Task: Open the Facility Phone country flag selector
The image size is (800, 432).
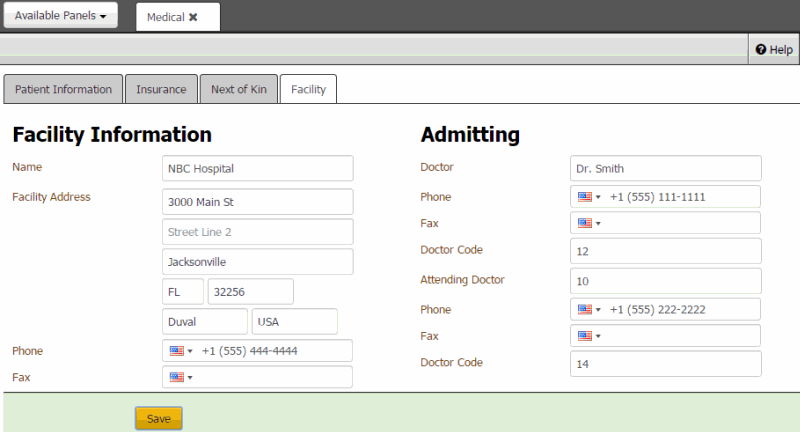Action: tap(180, 351)
